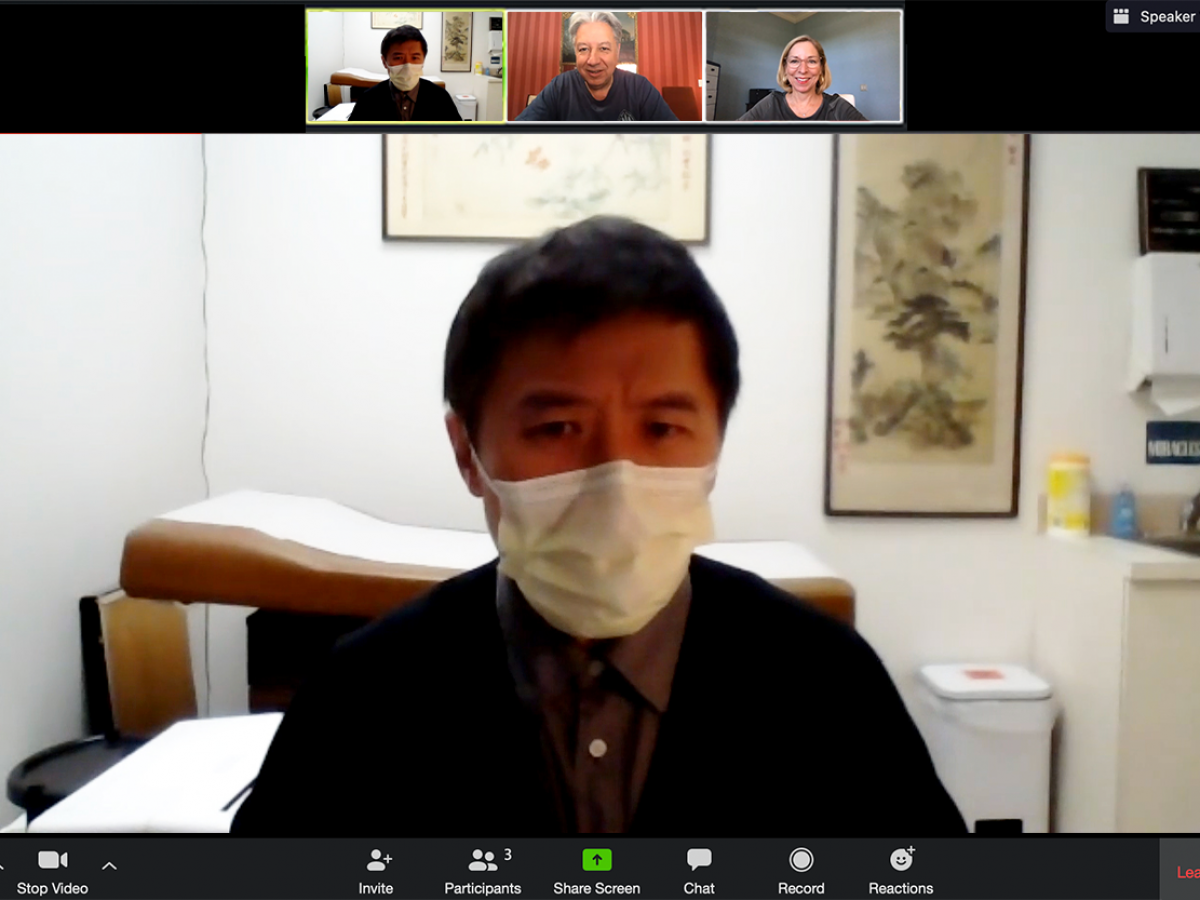
Task: Toggle recording with the Record label
Action: [x=801, y=888]
